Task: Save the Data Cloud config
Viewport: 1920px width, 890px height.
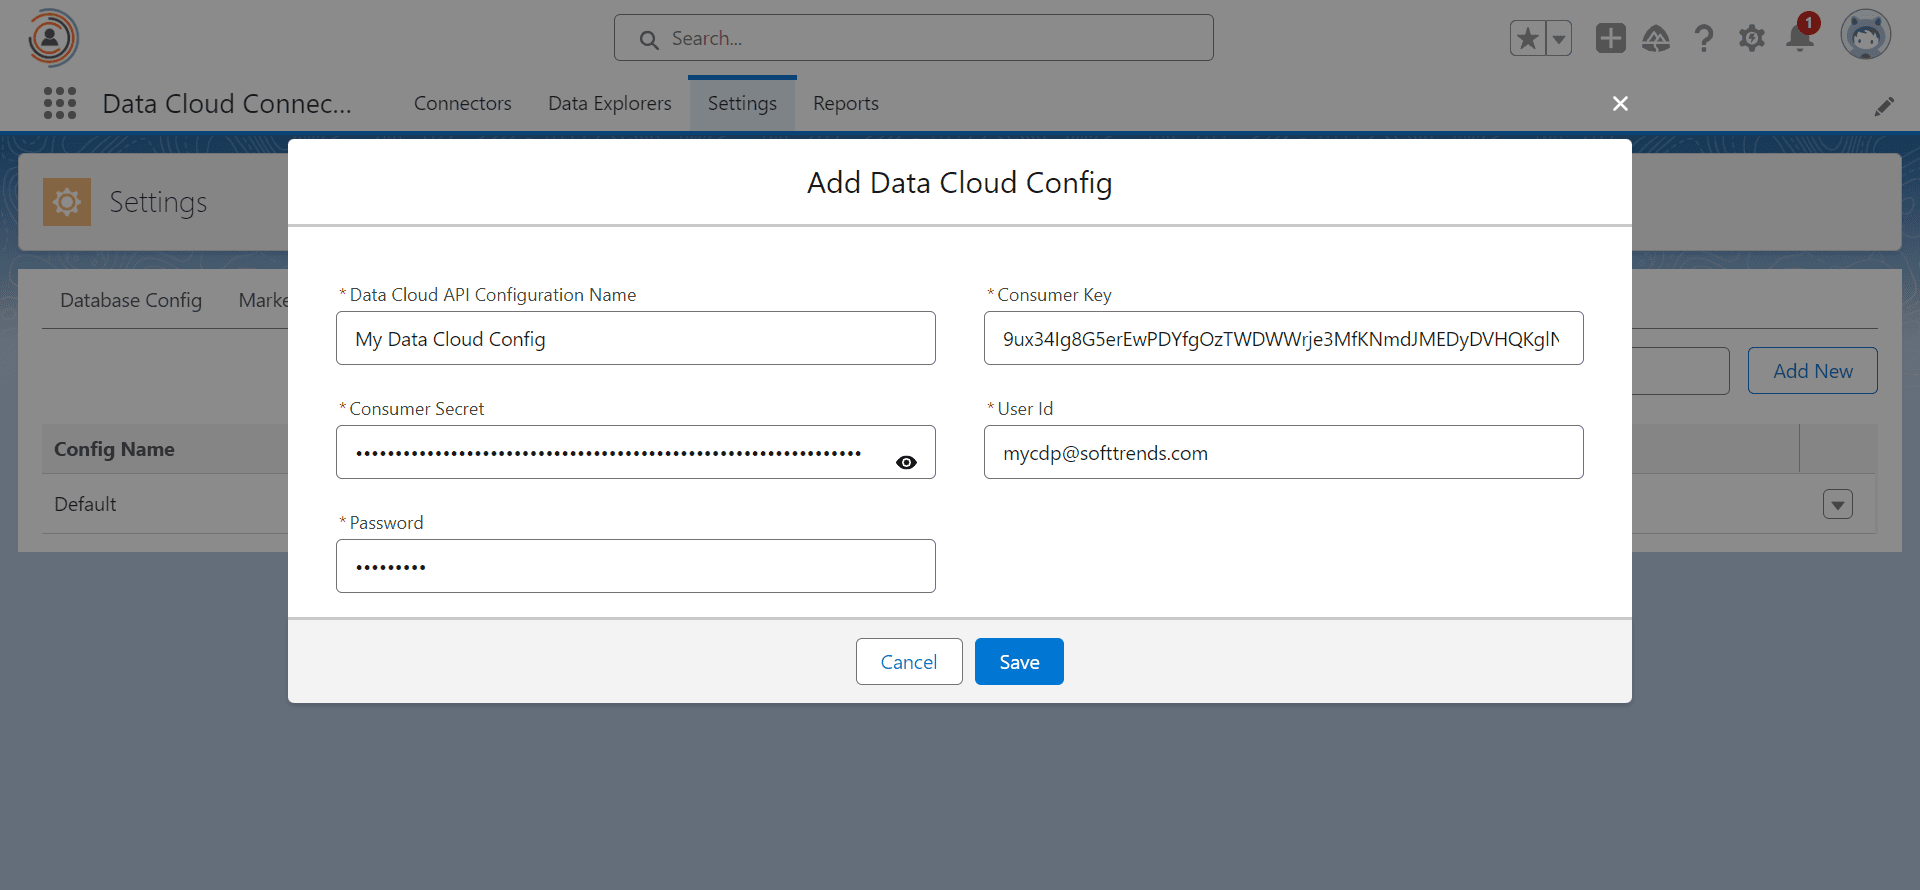Action: click(1019, 661)
